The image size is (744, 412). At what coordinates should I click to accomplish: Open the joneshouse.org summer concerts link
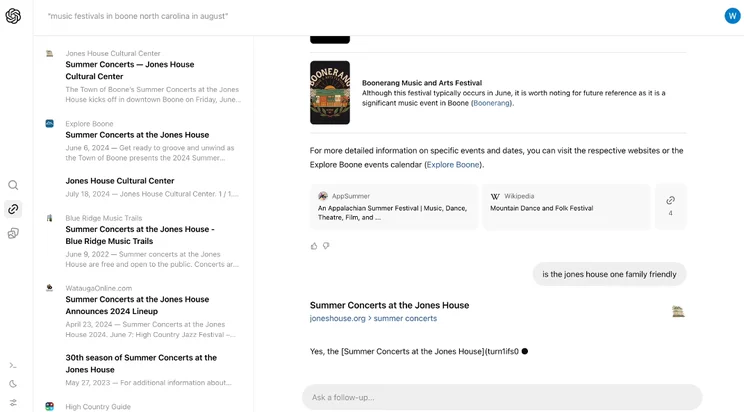[373, 318]
